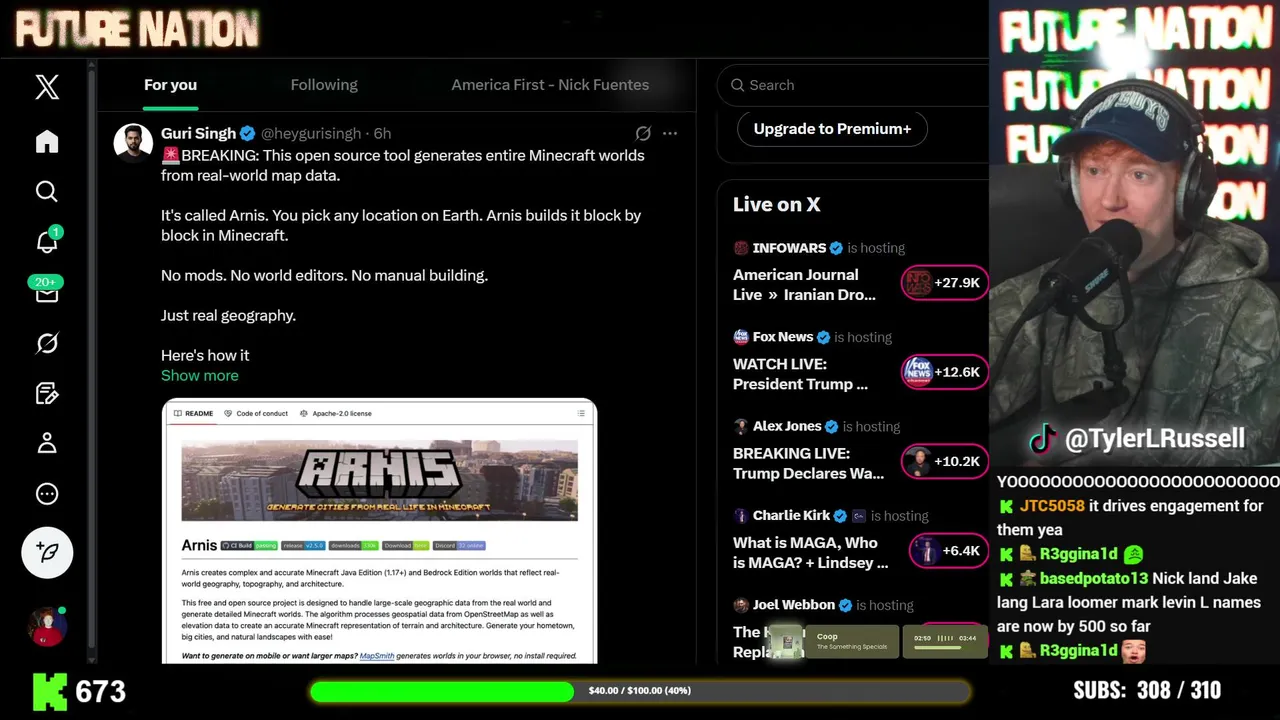
Task: Select the Code of conduct tab
Action: click(x=256, y=413)
